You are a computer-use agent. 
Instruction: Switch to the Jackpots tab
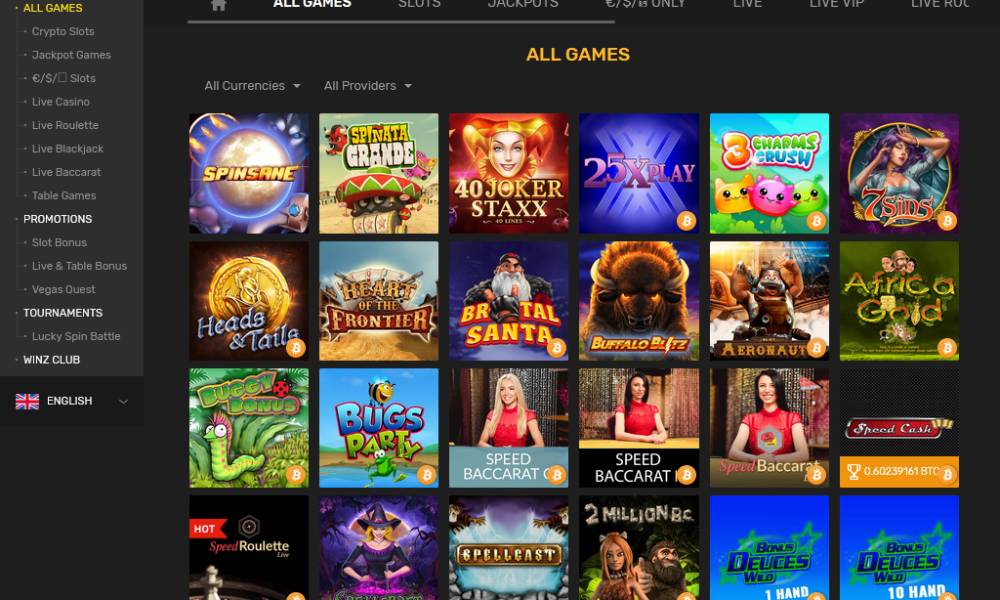click(x=523, y=4)
